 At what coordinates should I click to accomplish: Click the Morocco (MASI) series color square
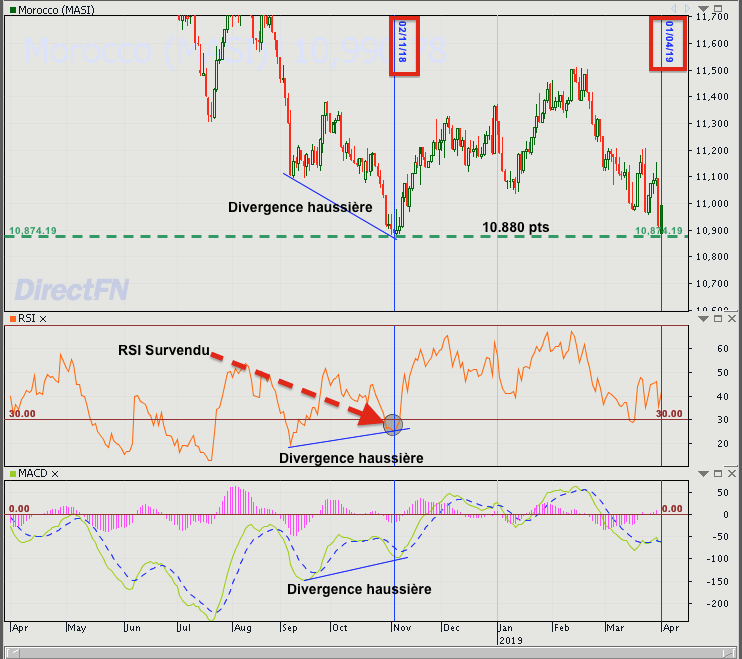click(12, 9)
